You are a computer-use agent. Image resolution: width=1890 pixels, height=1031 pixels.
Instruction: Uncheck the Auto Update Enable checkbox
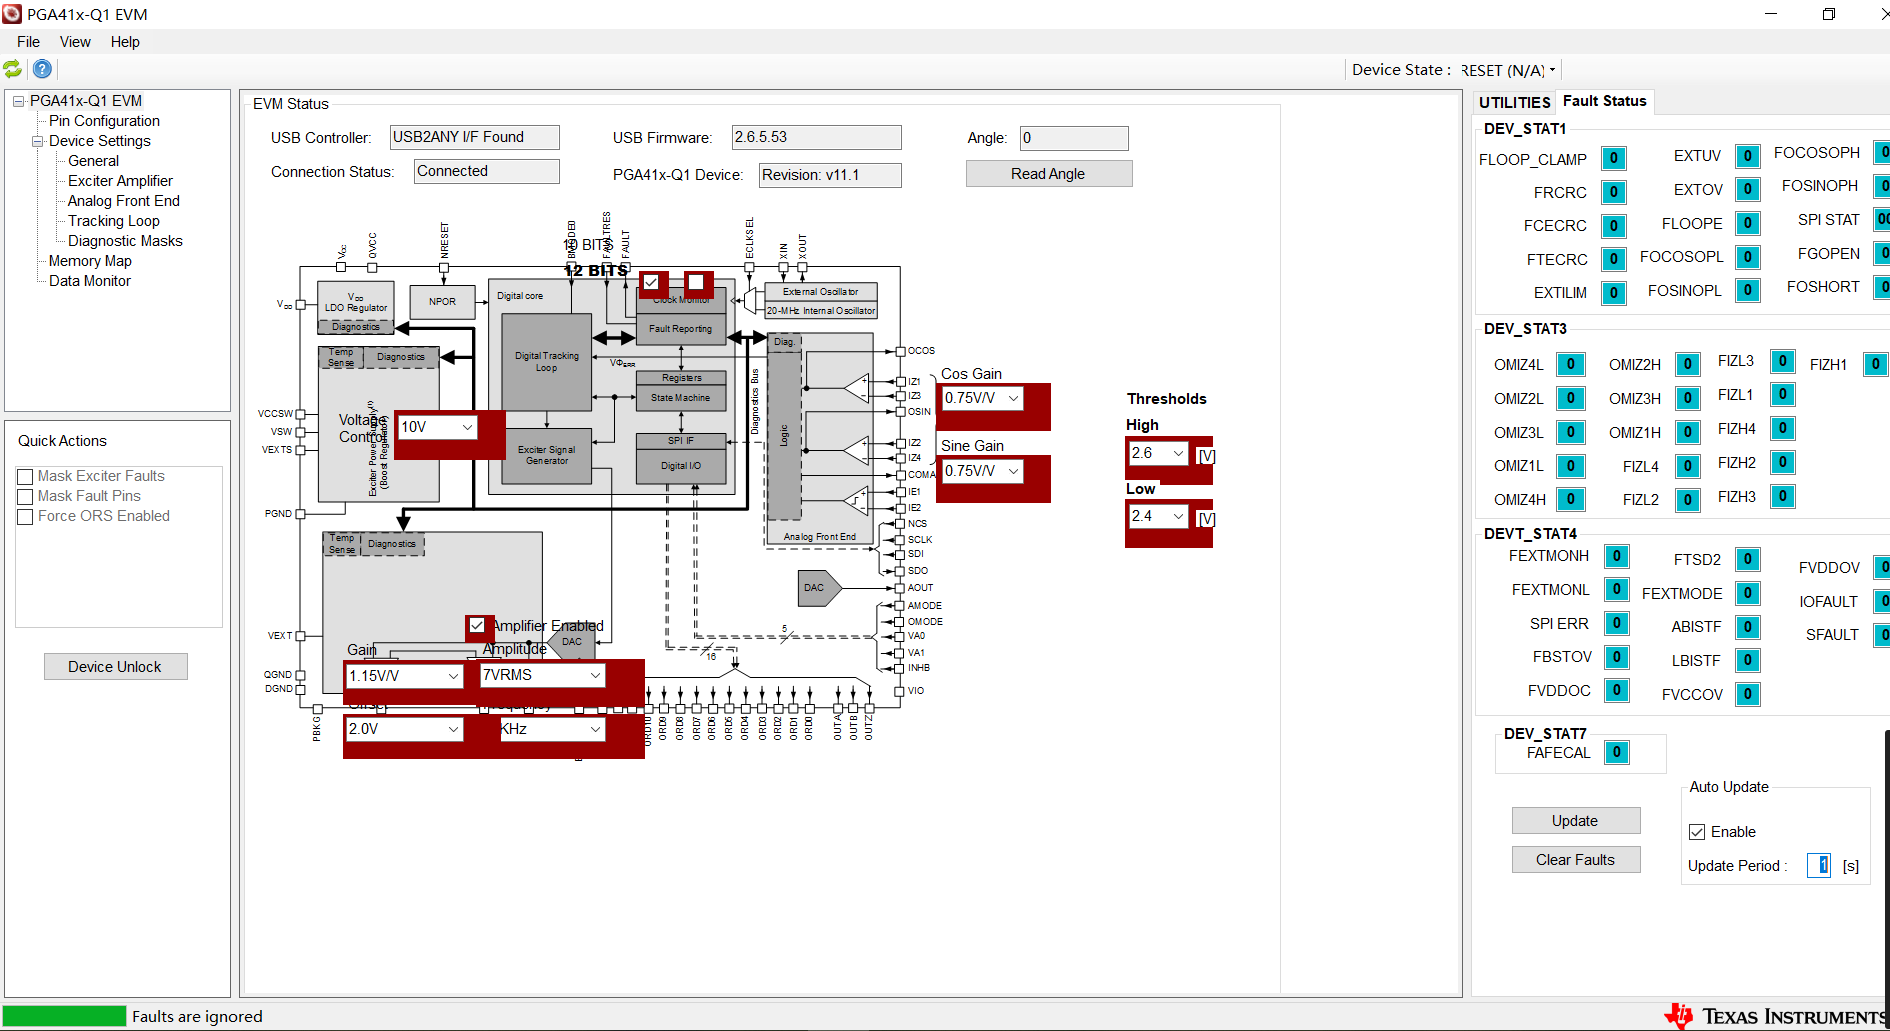pyautogui.click(x=1697, y=832)
